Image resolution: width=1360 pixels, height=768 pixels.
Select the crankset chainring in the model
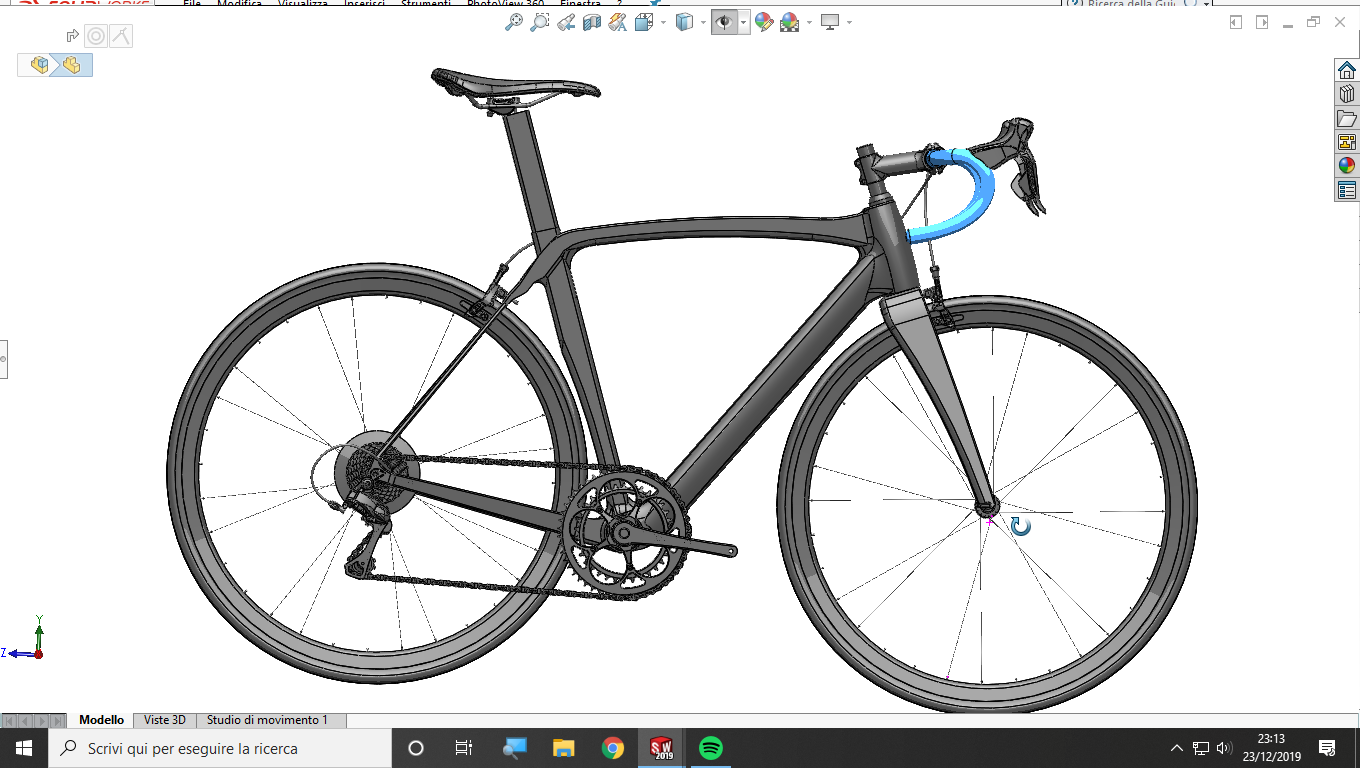(x=625, y=533)
